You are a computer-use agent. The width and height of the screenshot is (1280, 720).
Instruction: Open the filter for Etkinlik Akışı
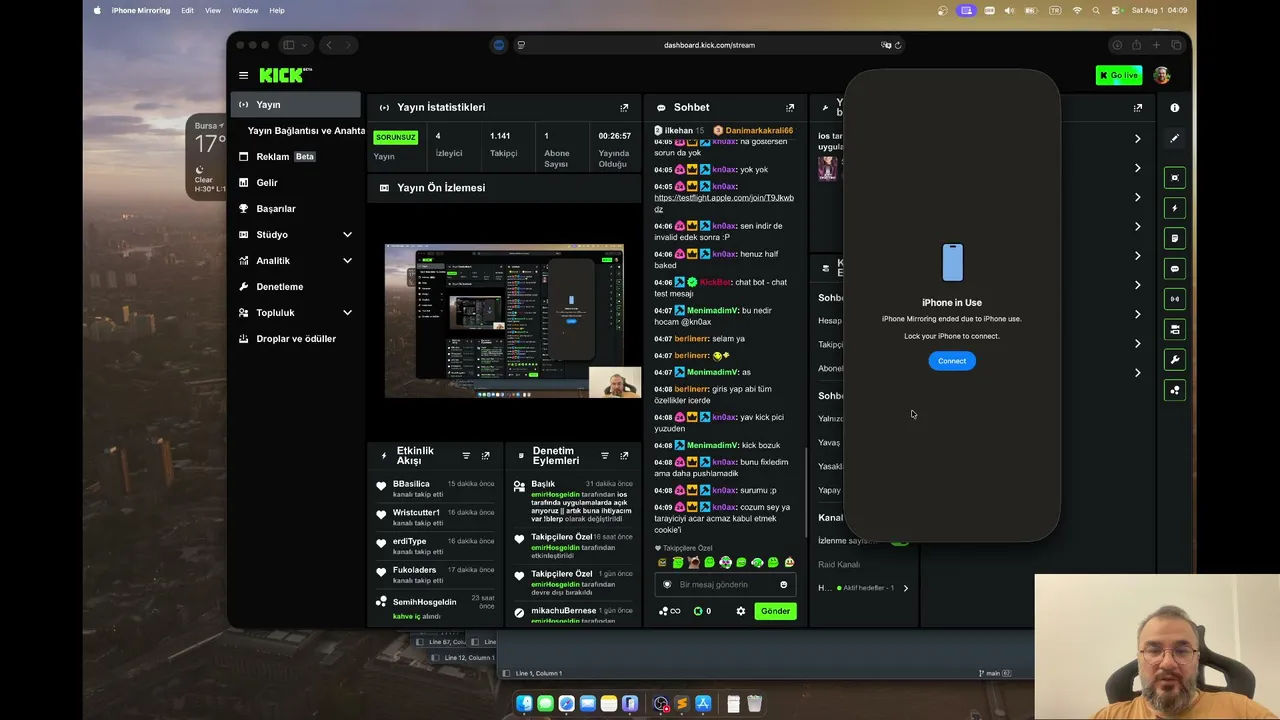[x=466, y=456]
